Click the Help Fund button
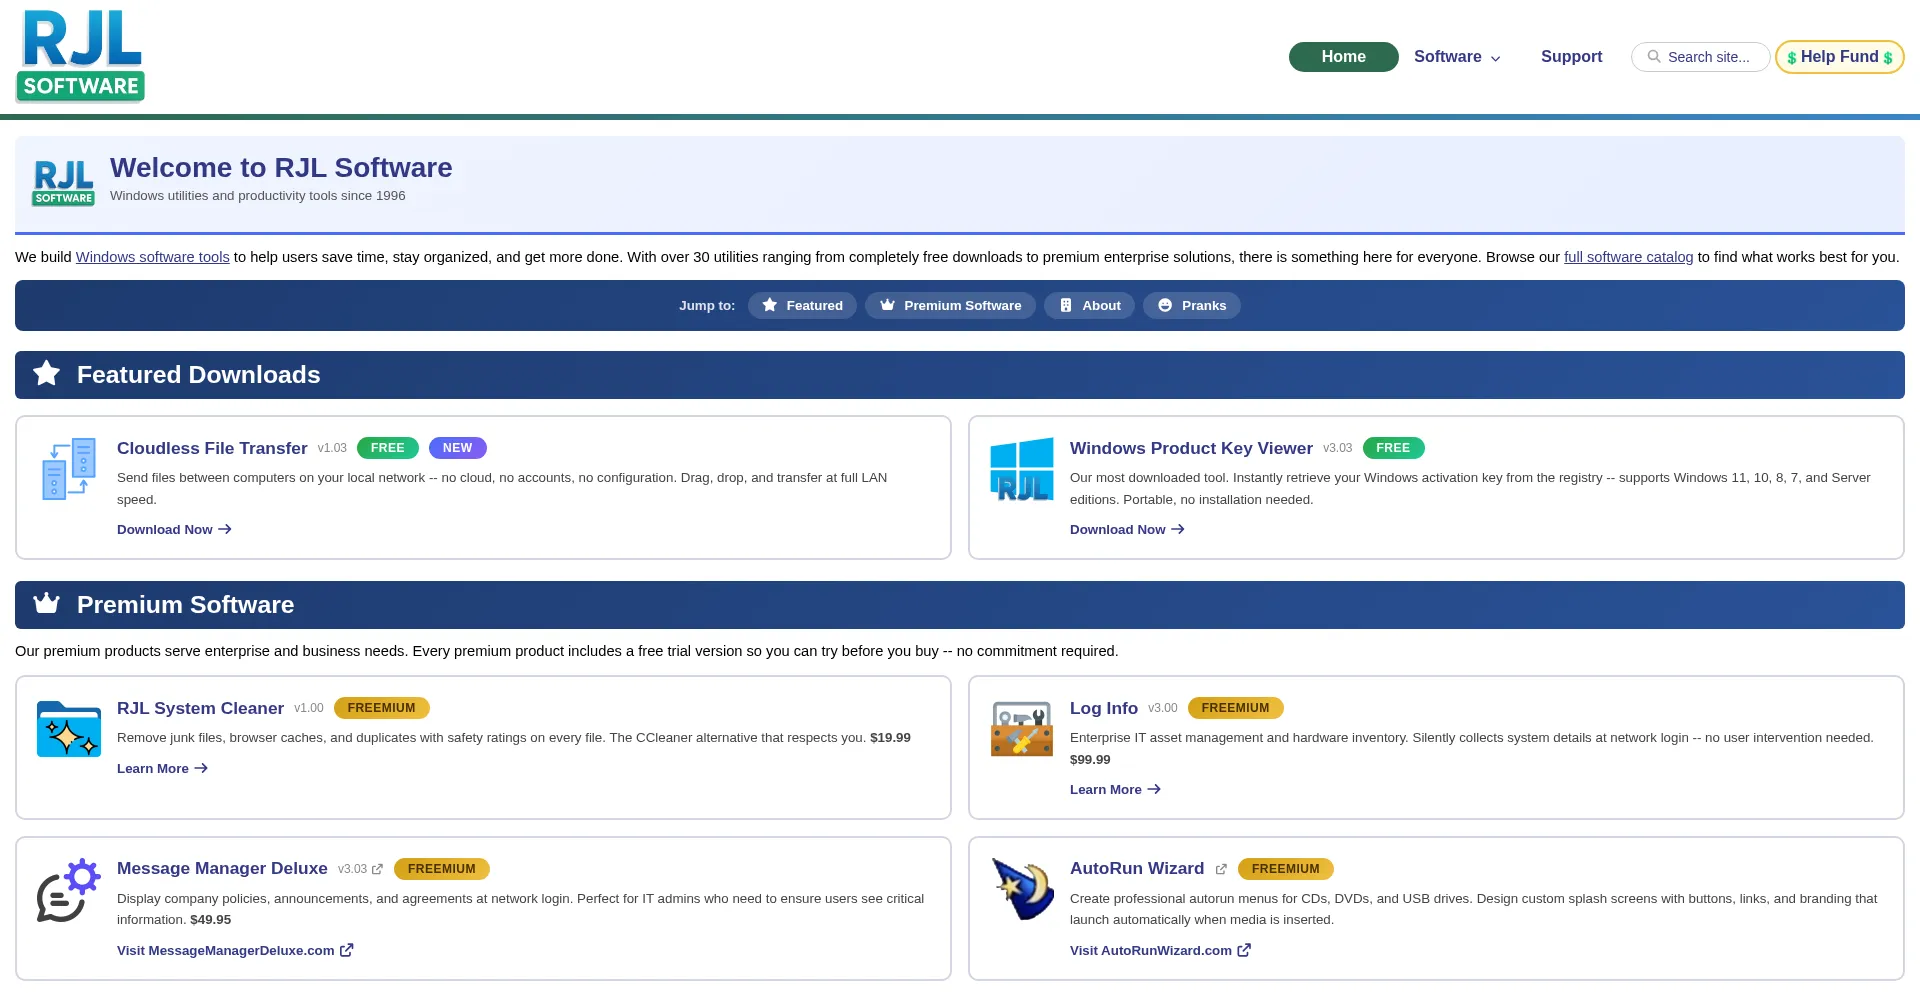 (x=1840, y=57)
